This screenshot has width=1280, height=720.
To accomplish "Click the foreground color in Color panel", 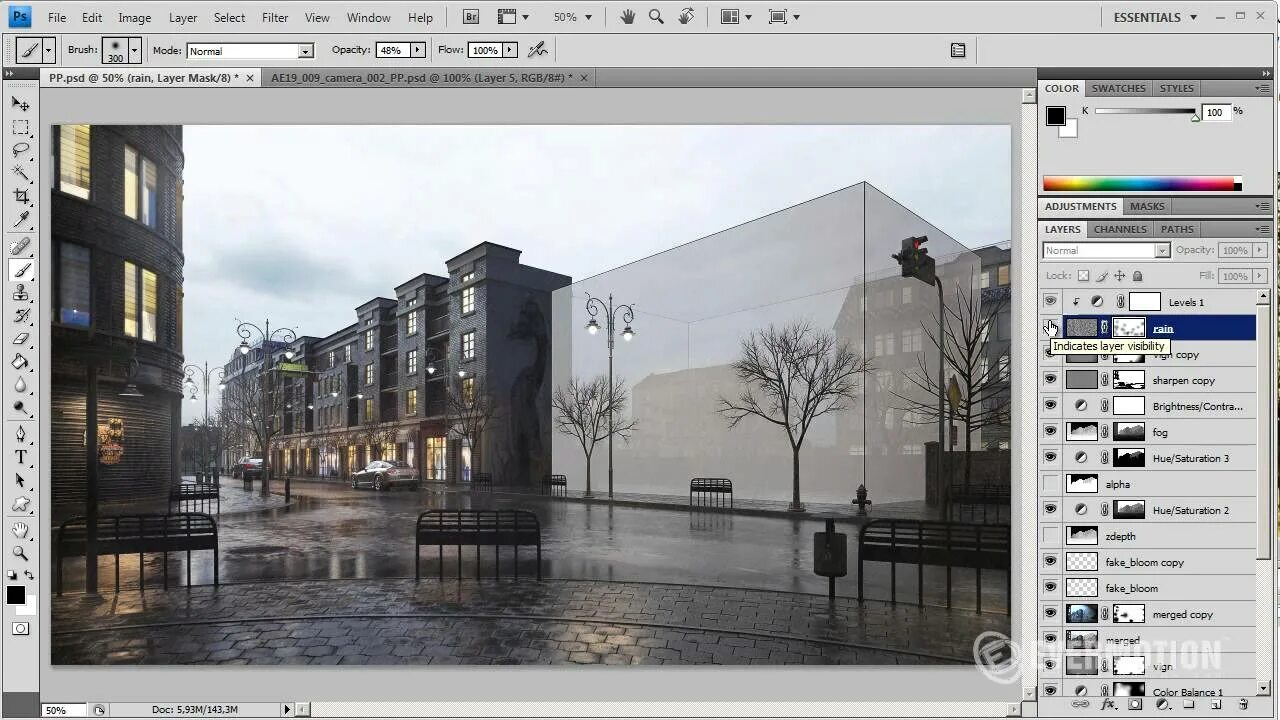I will (x=1056, y=116).
